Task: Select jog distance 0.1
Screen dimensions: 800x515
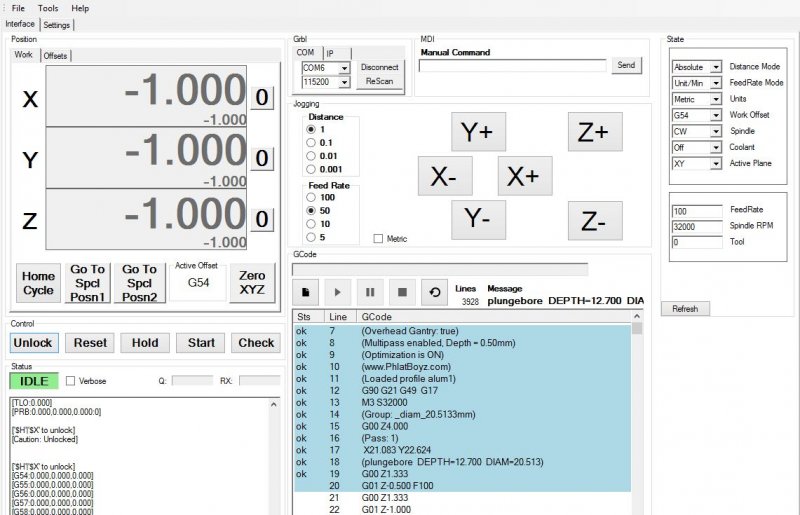Action: [310, 143]
